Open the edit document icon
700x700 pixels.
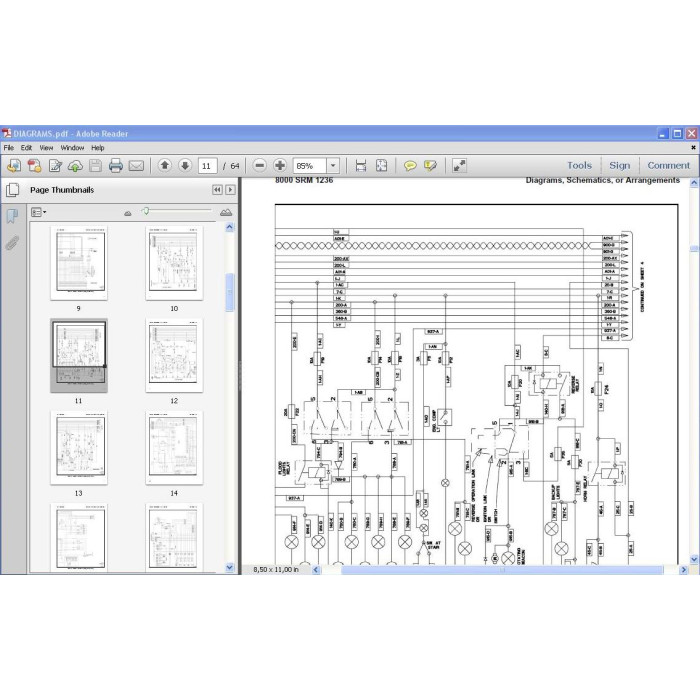55,166
